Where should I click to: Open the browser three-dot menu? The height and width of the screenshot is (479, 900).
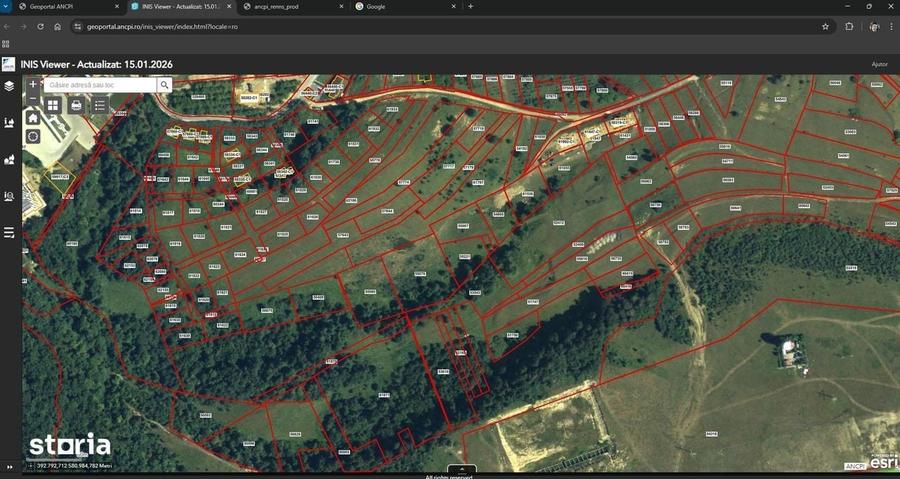(893, 26)
